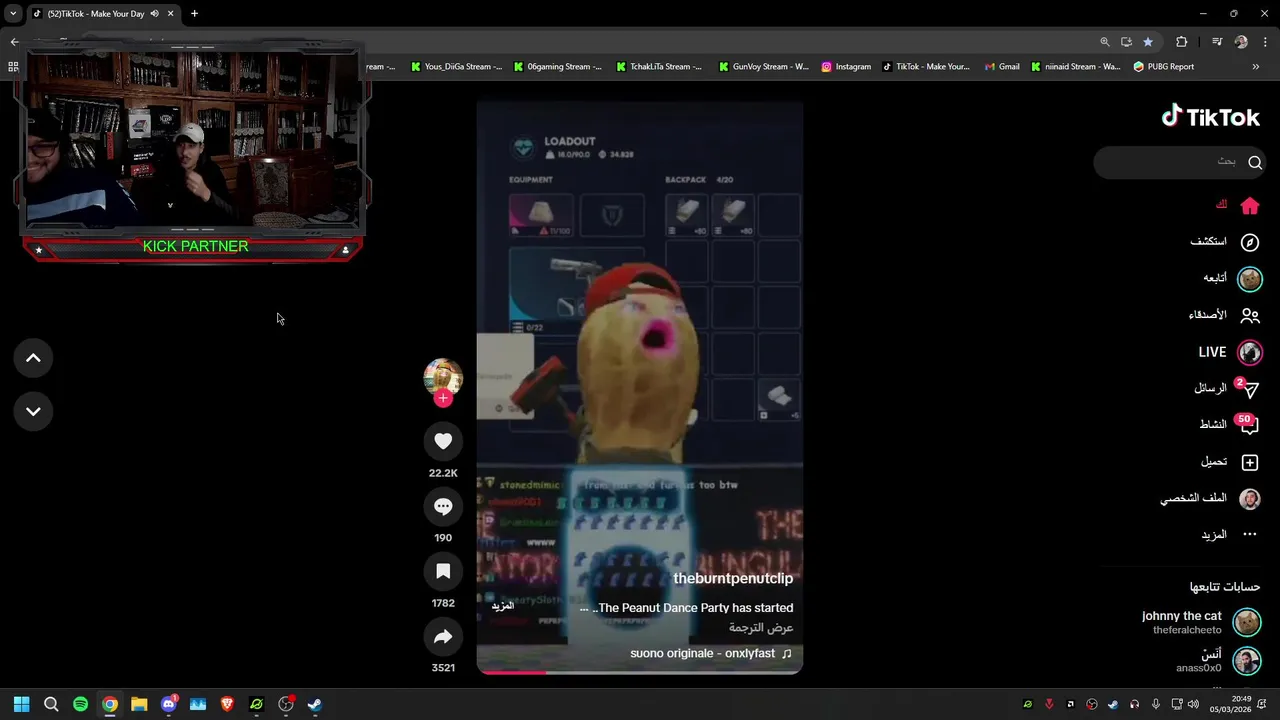Image resolution: width=1280 pixels, height=720 pixels.
Task: Go back with the browser back arrow
Action: pyautogui.click(x=14, y=42)
